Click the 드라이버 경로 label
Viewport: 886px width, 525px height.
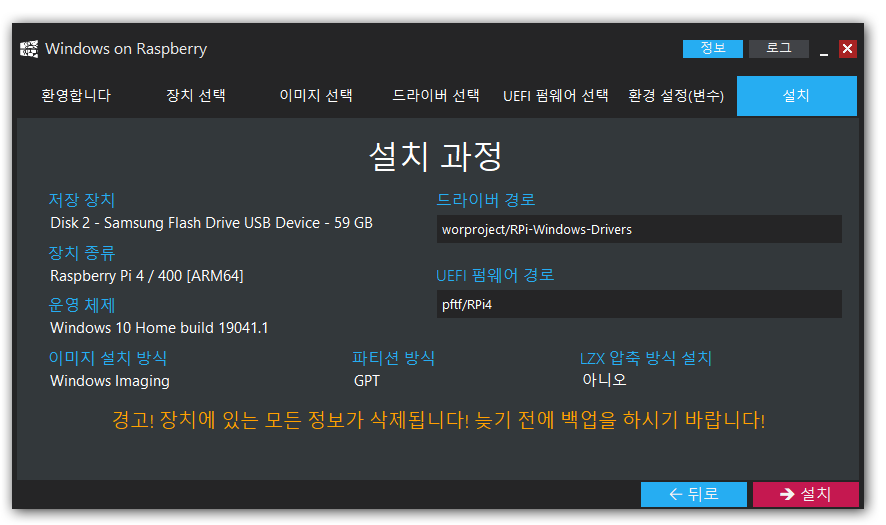pyautogui.click(x=486, y=199)
